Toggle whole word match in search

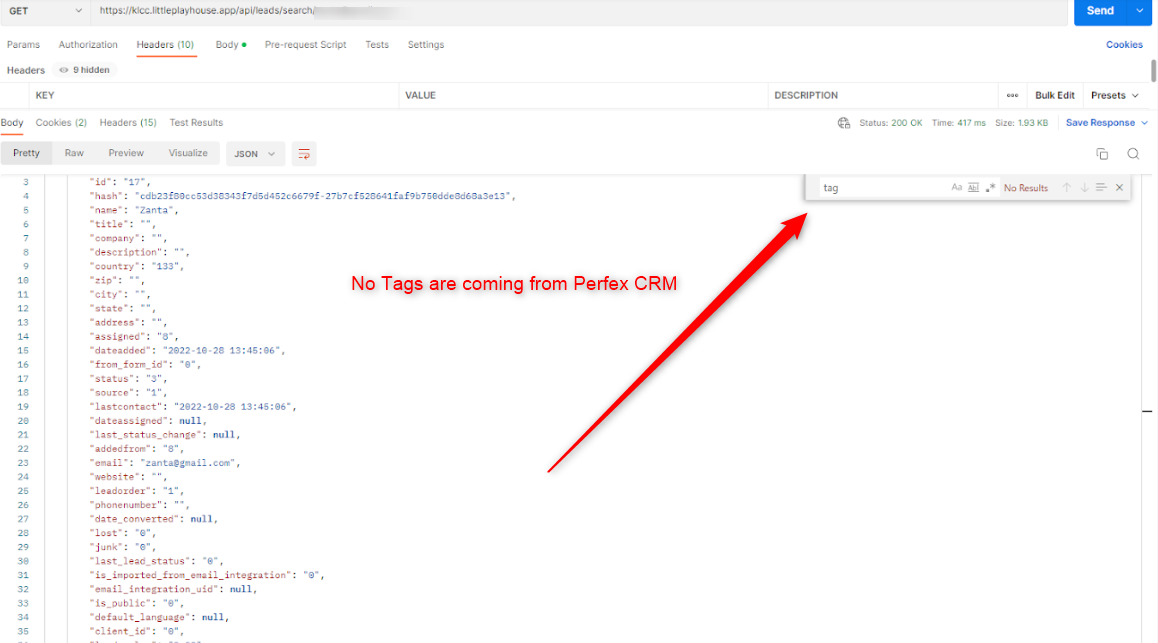point(973,188)
